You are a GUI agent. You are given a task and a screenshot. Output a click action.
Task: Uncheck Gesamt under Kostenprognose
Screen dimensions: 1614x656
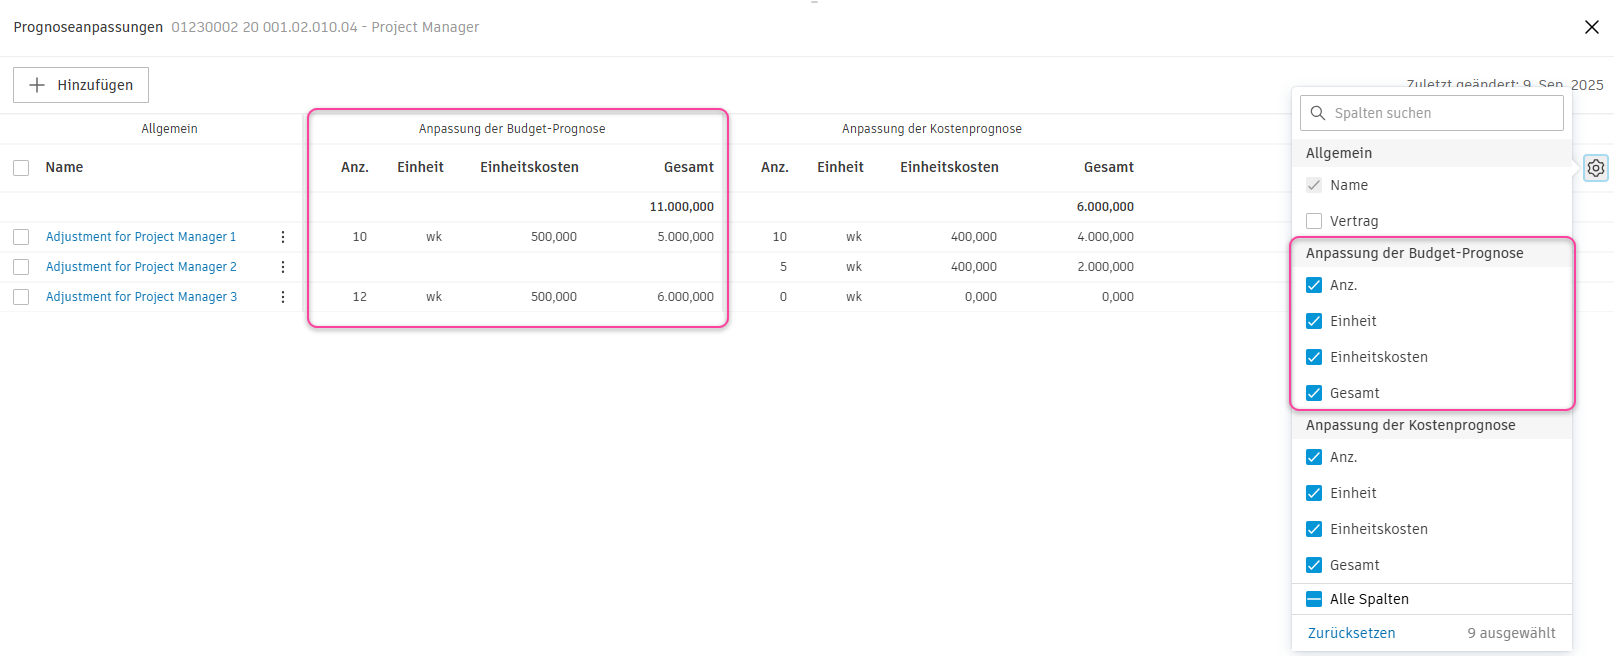(1314, 565)
